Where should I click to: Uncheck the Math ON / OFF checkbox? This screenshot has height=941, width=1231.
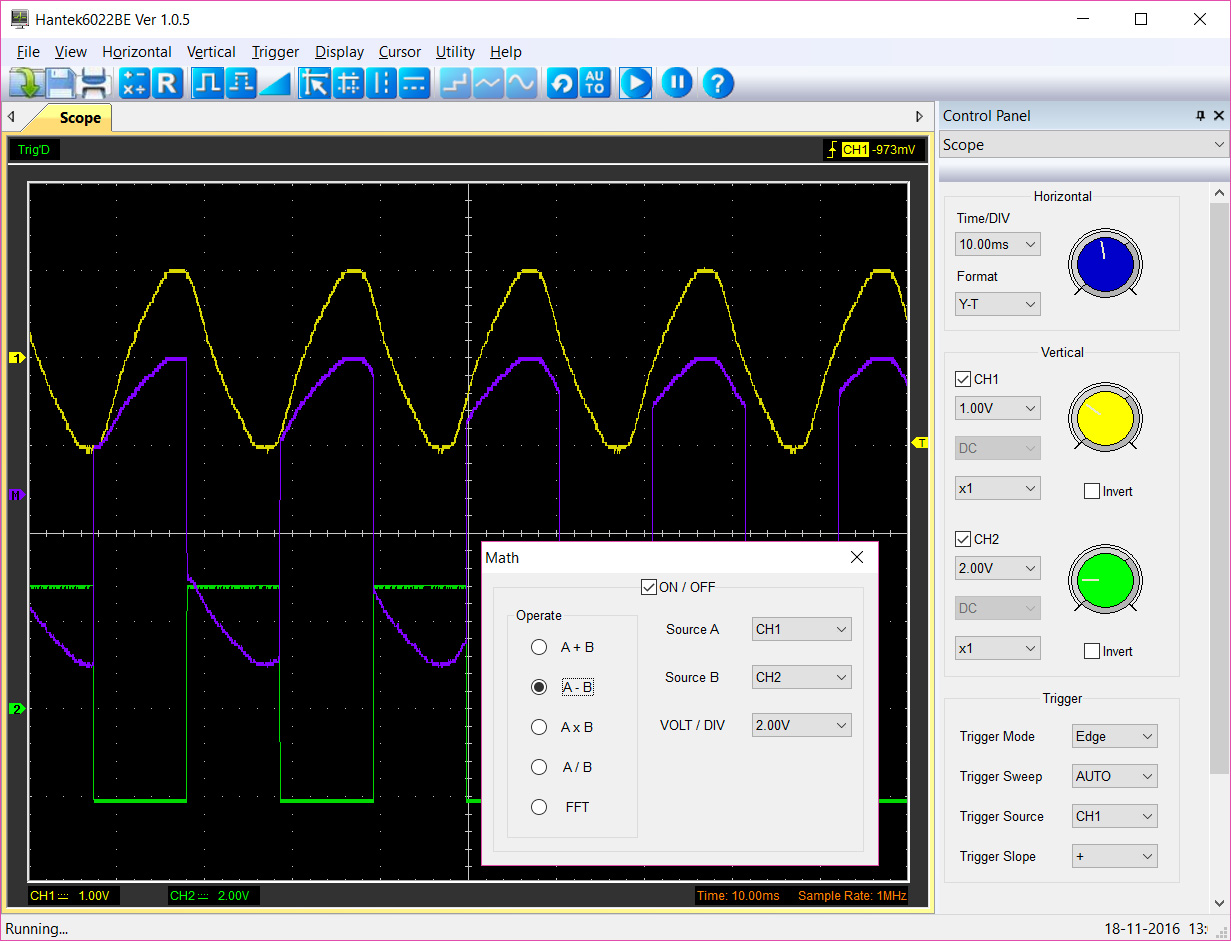[x=649, y=587]
